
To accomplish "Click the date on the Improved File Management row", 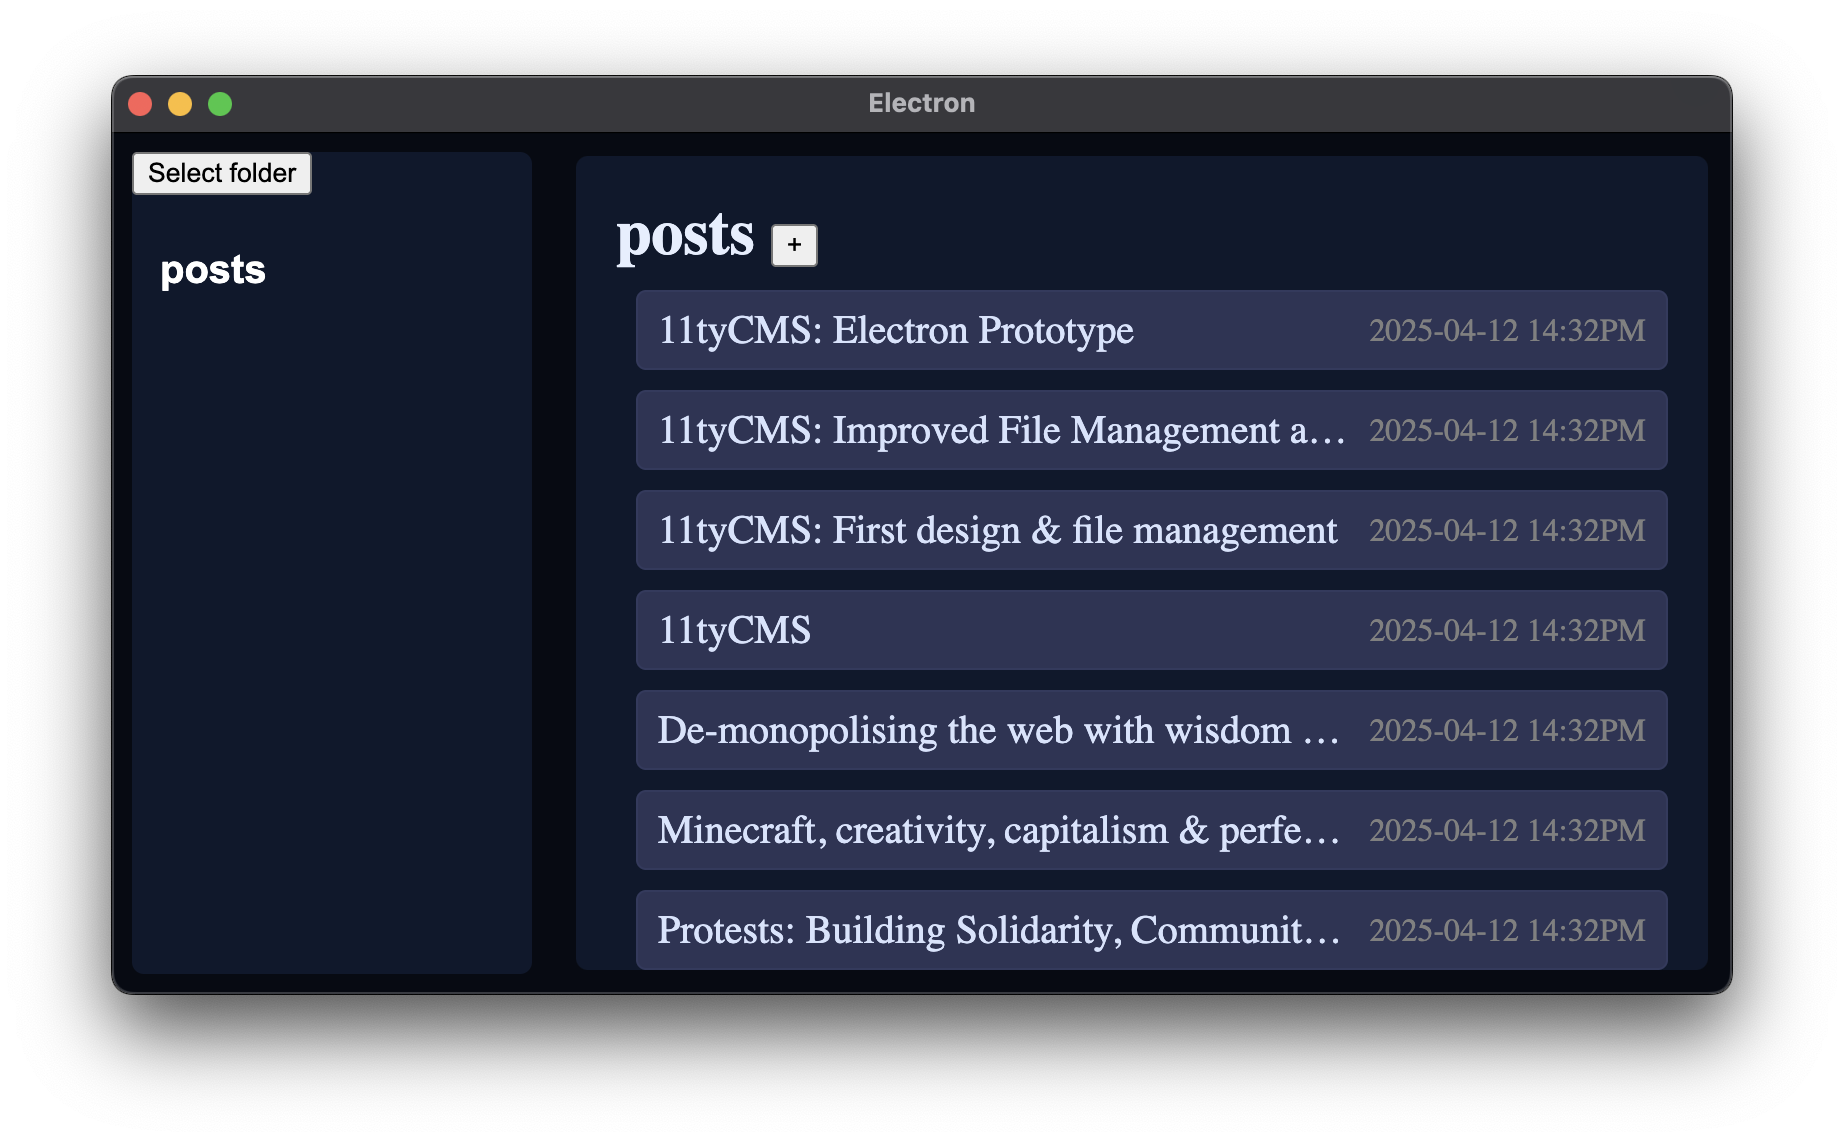I will 1507,430.
